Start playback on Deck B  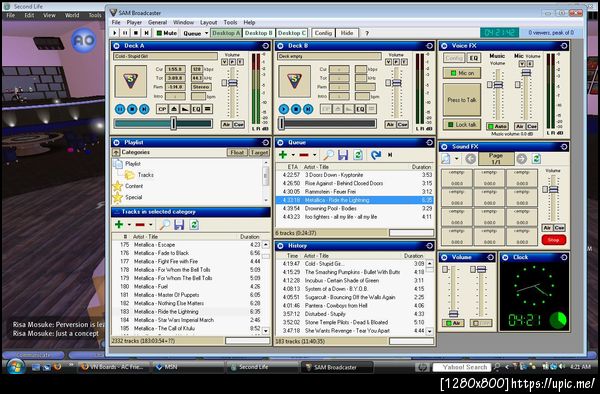tap(284, 109)
